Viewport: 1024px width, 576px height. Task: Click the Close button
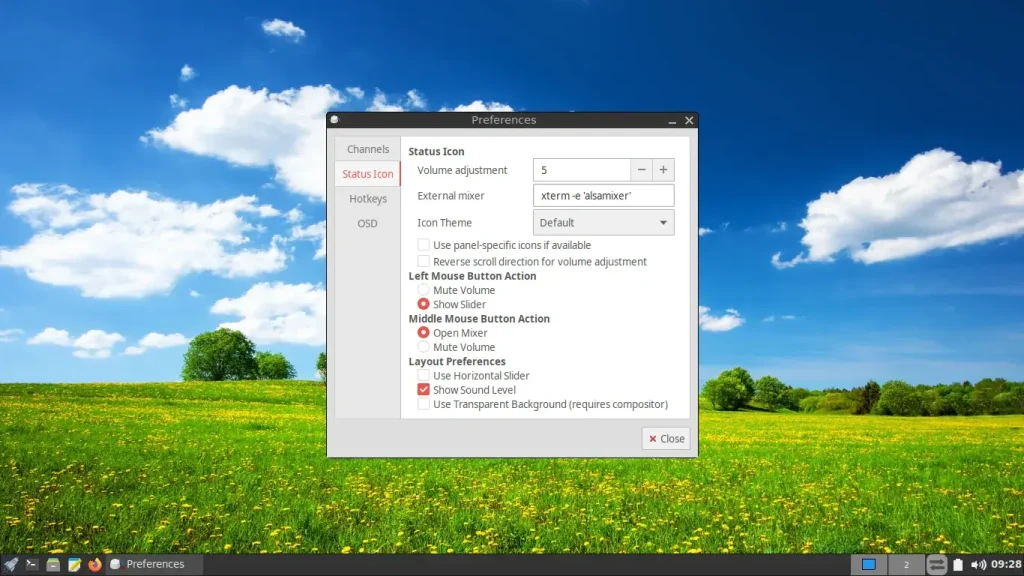[x=665, y=439]
